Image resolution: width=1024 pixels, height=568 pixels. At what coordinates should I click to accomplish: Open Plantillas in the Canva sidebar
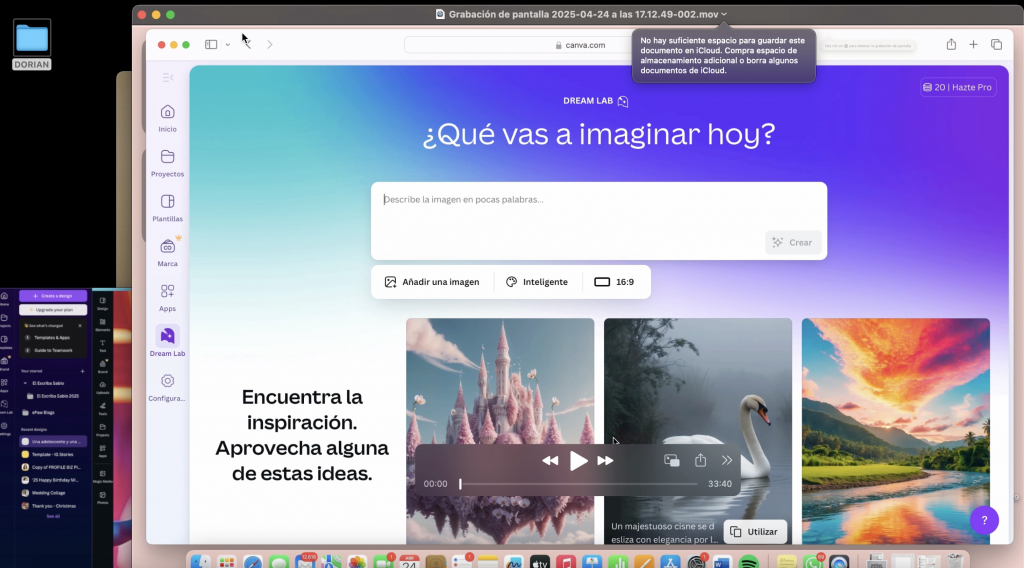coord(167,207)
